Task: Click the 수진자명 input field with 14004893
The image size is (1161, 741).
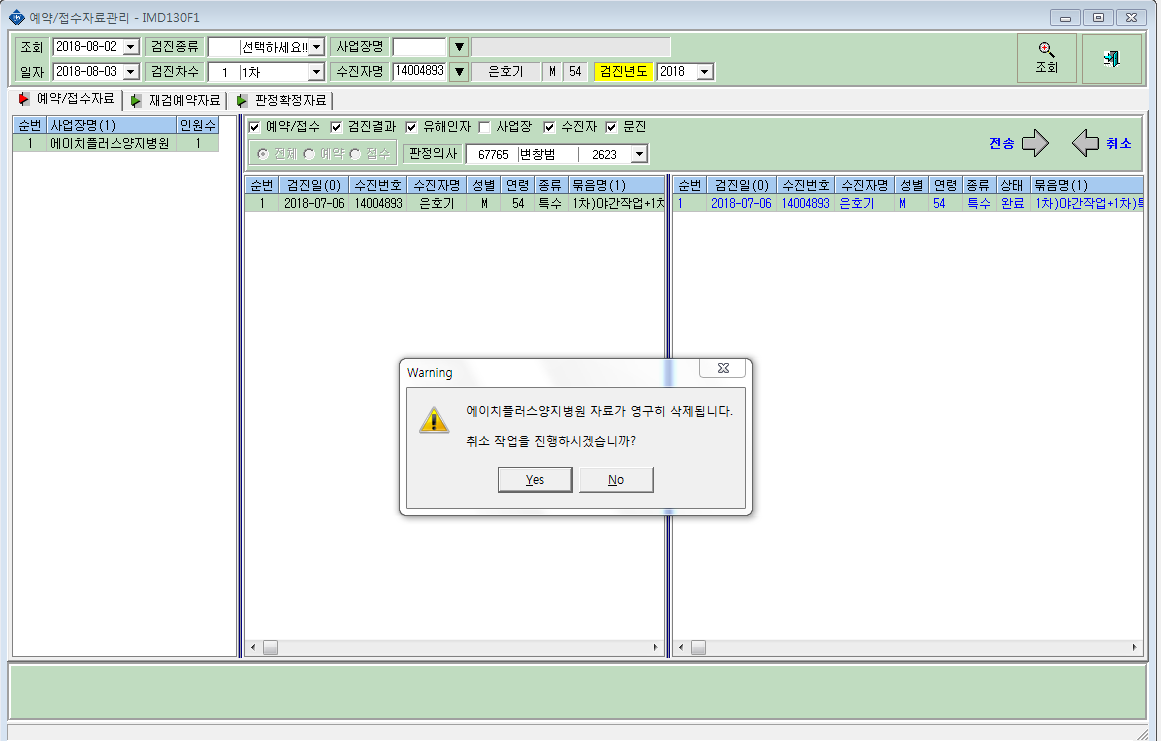Action: pos(419,72)
